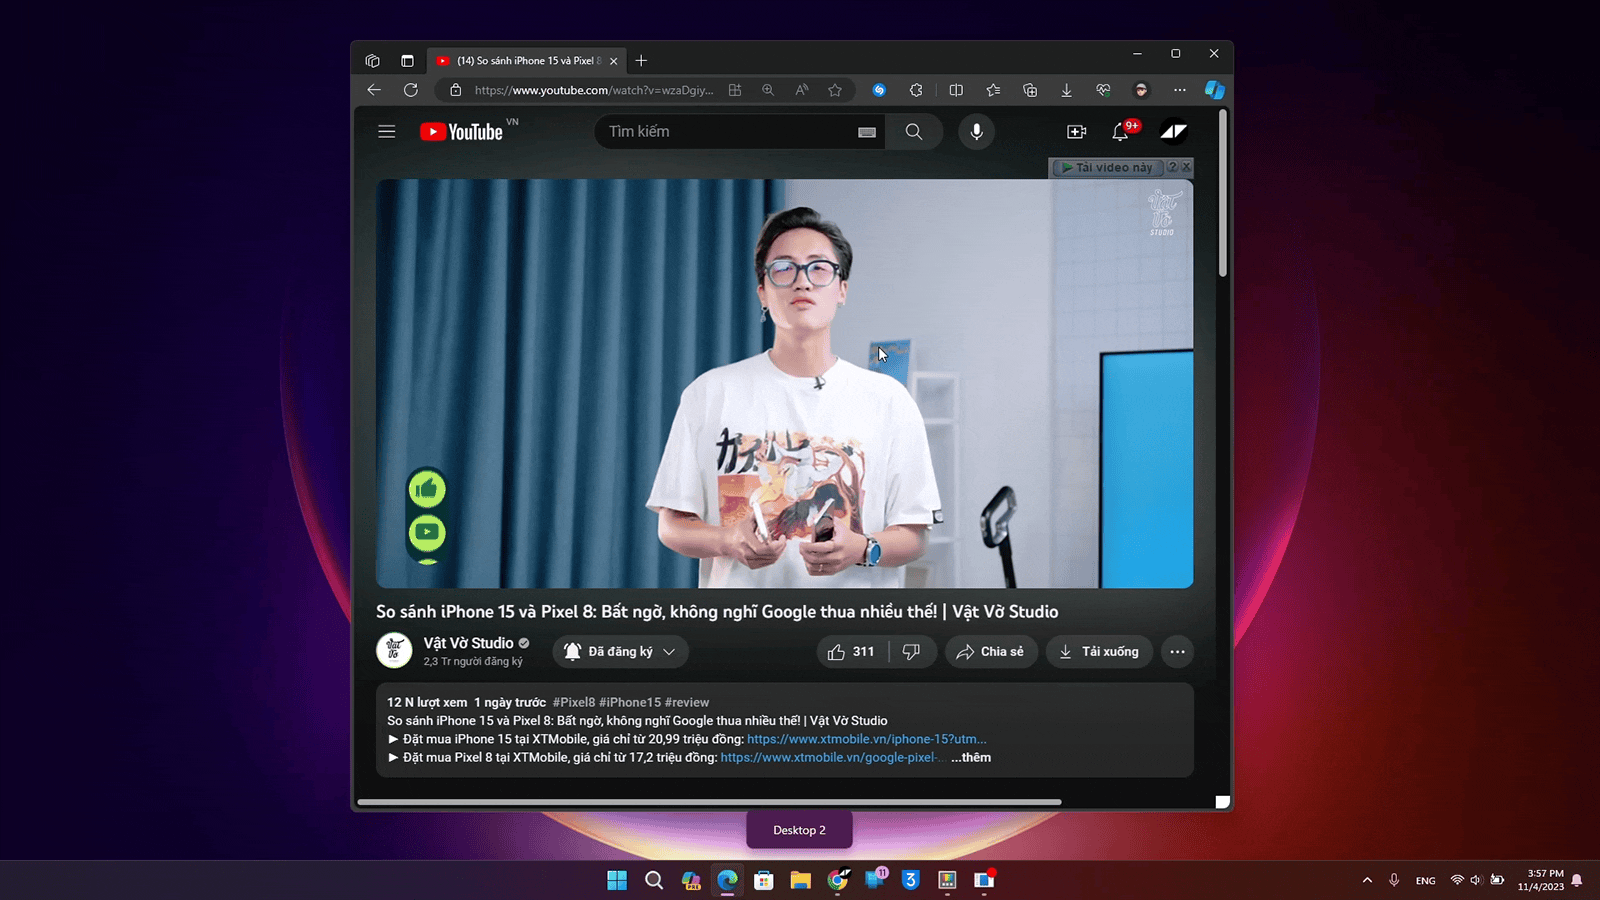This screenshot has width=1600, height=900.
Task: Select the So sánh iPhone 15 tab
Action: tap(528, 61)
